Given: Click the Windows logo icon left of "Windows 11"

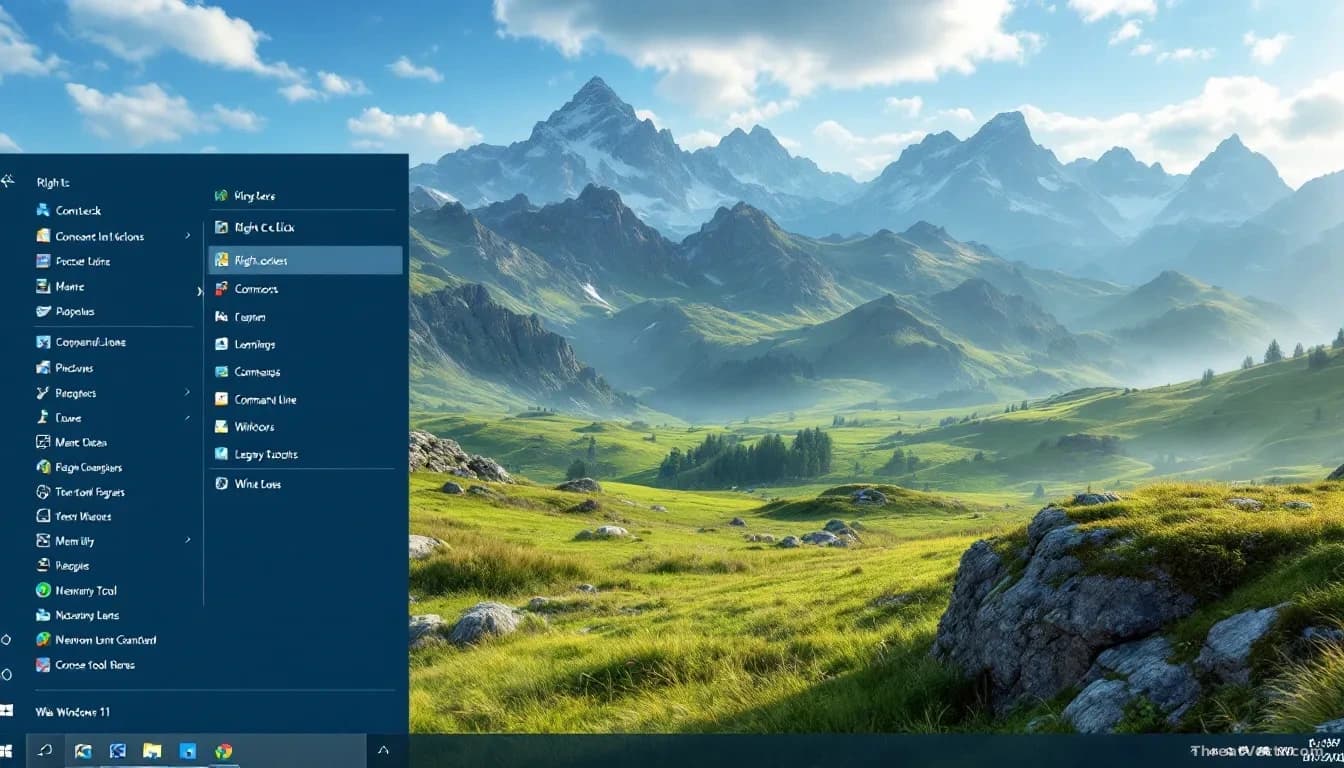Looking at the screenshot, I should (x=6, y=711).
